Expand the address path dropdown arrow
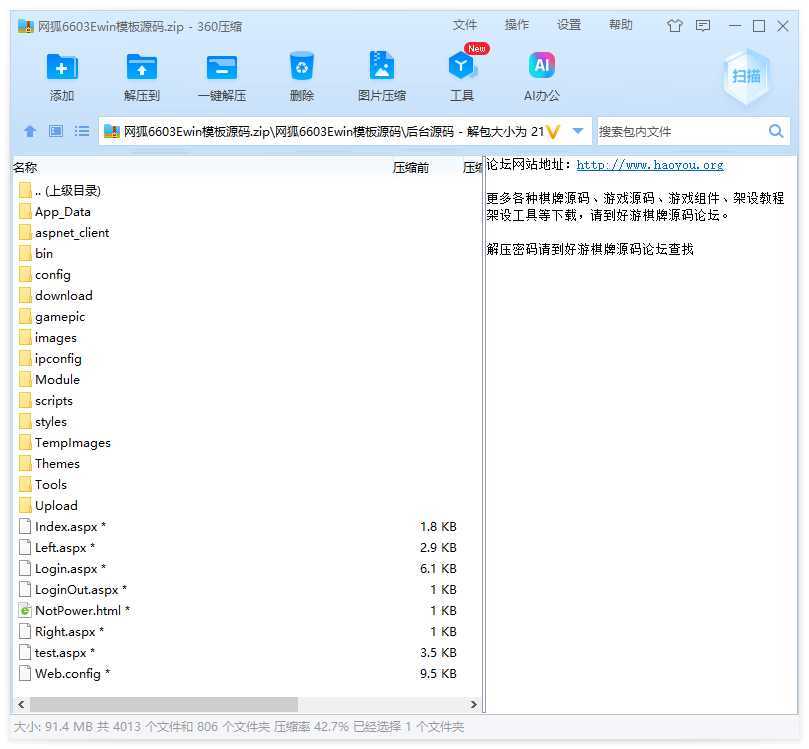 coord(577,131)
